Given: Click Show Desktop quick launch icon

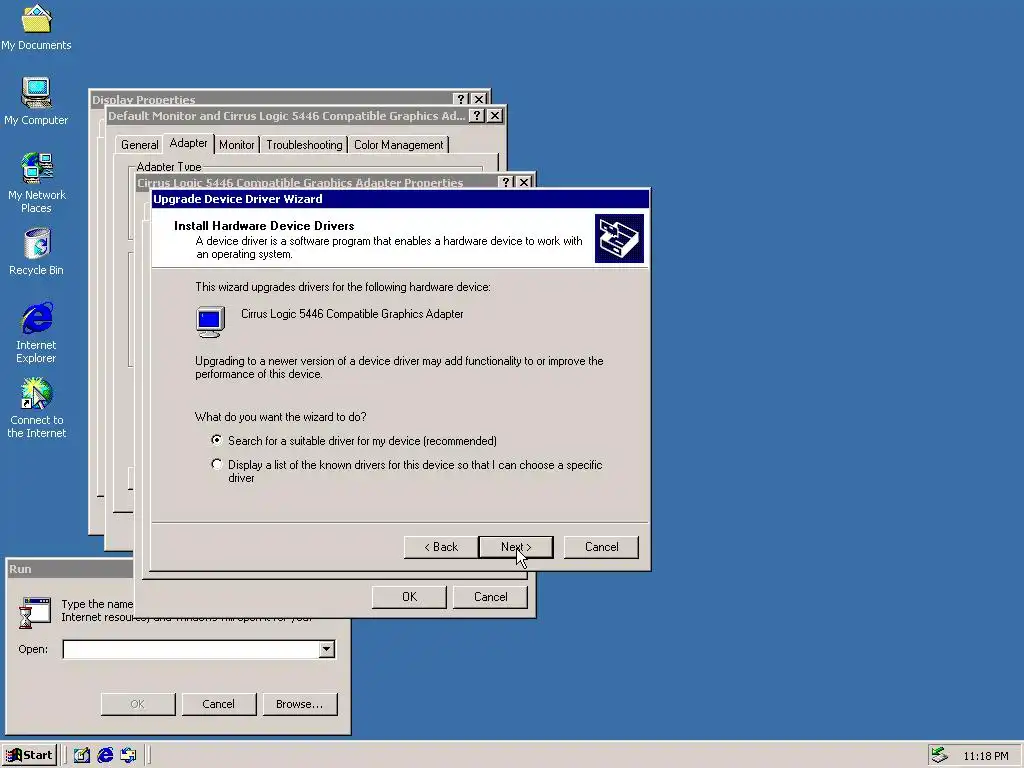Looking at the screenshot, I should 82,755.
